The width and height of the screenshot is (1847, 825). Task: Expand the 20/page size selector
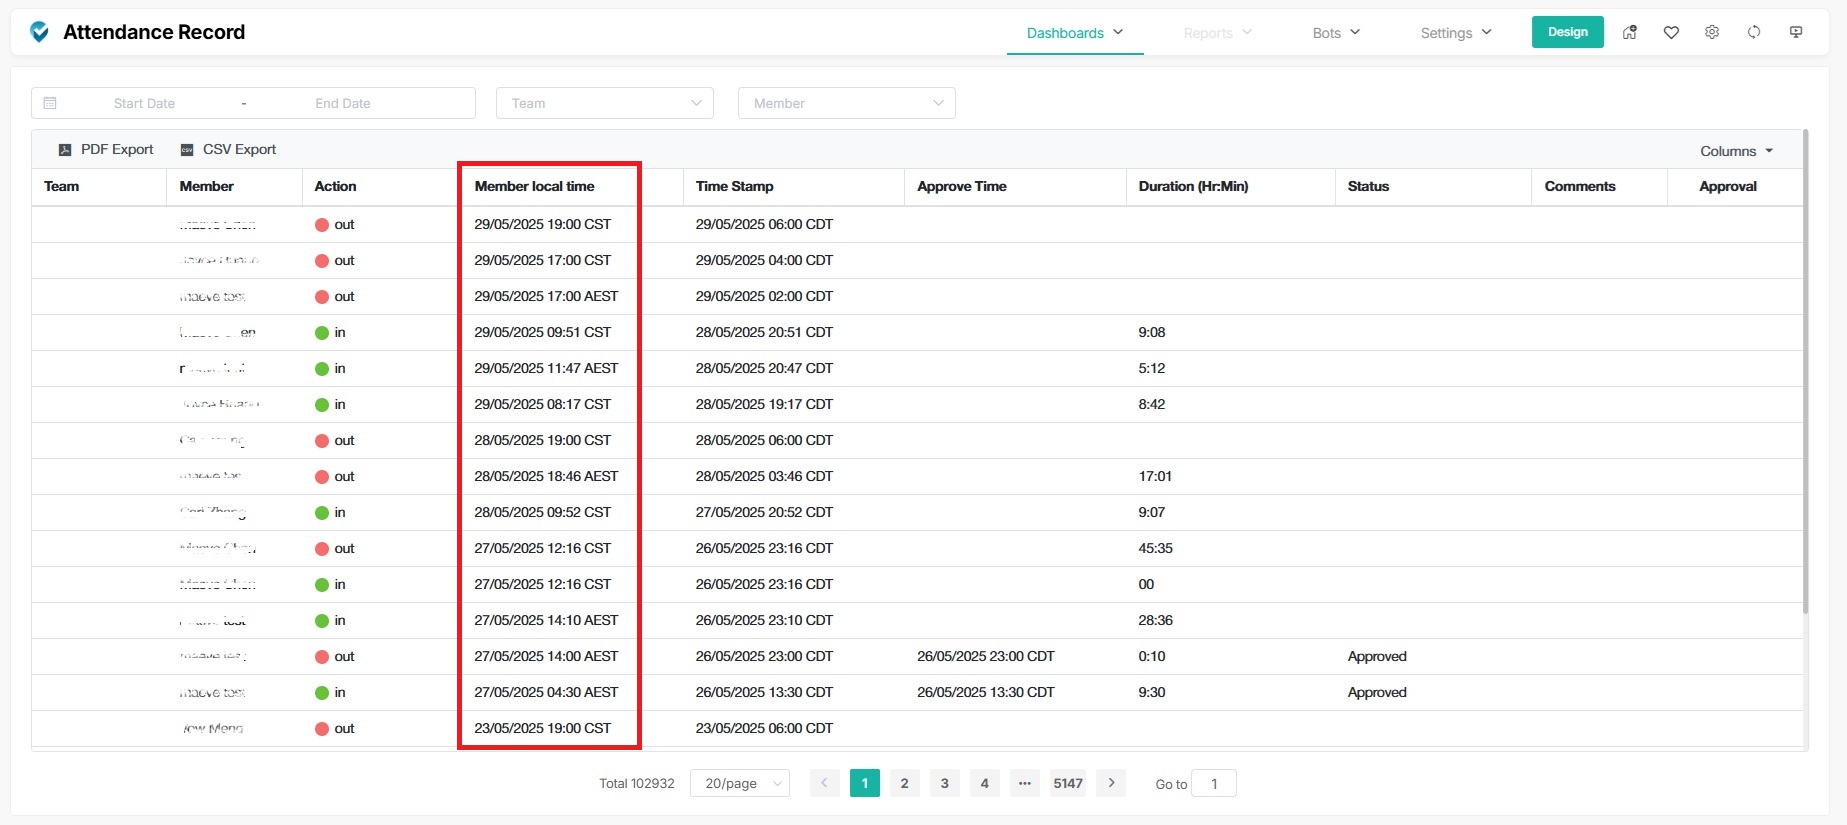739,783
